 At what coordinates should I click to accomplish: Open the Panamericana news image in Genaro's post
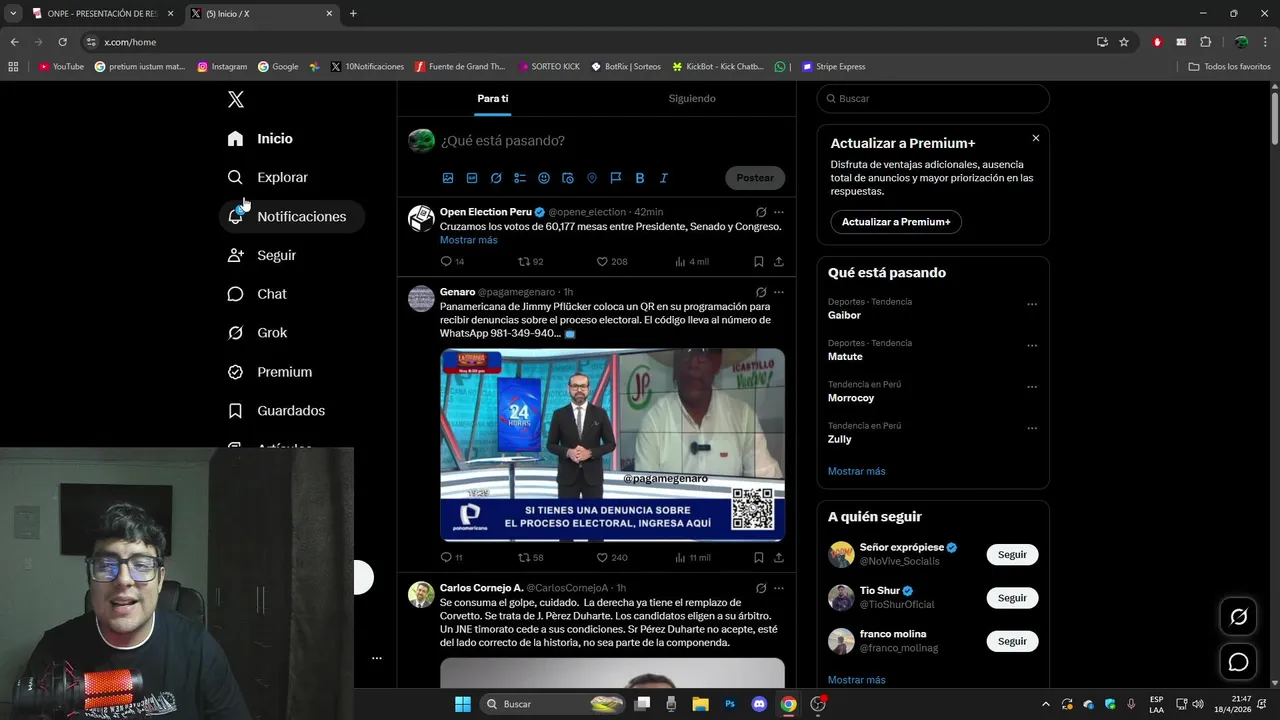612,445
